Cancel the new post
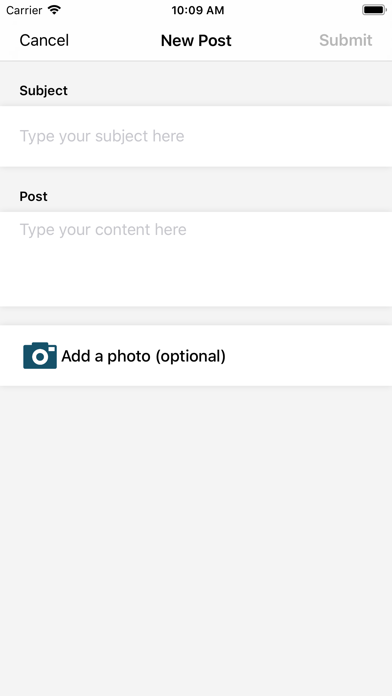This screenshot has width=392, height=696. click(x=44, y=40)
